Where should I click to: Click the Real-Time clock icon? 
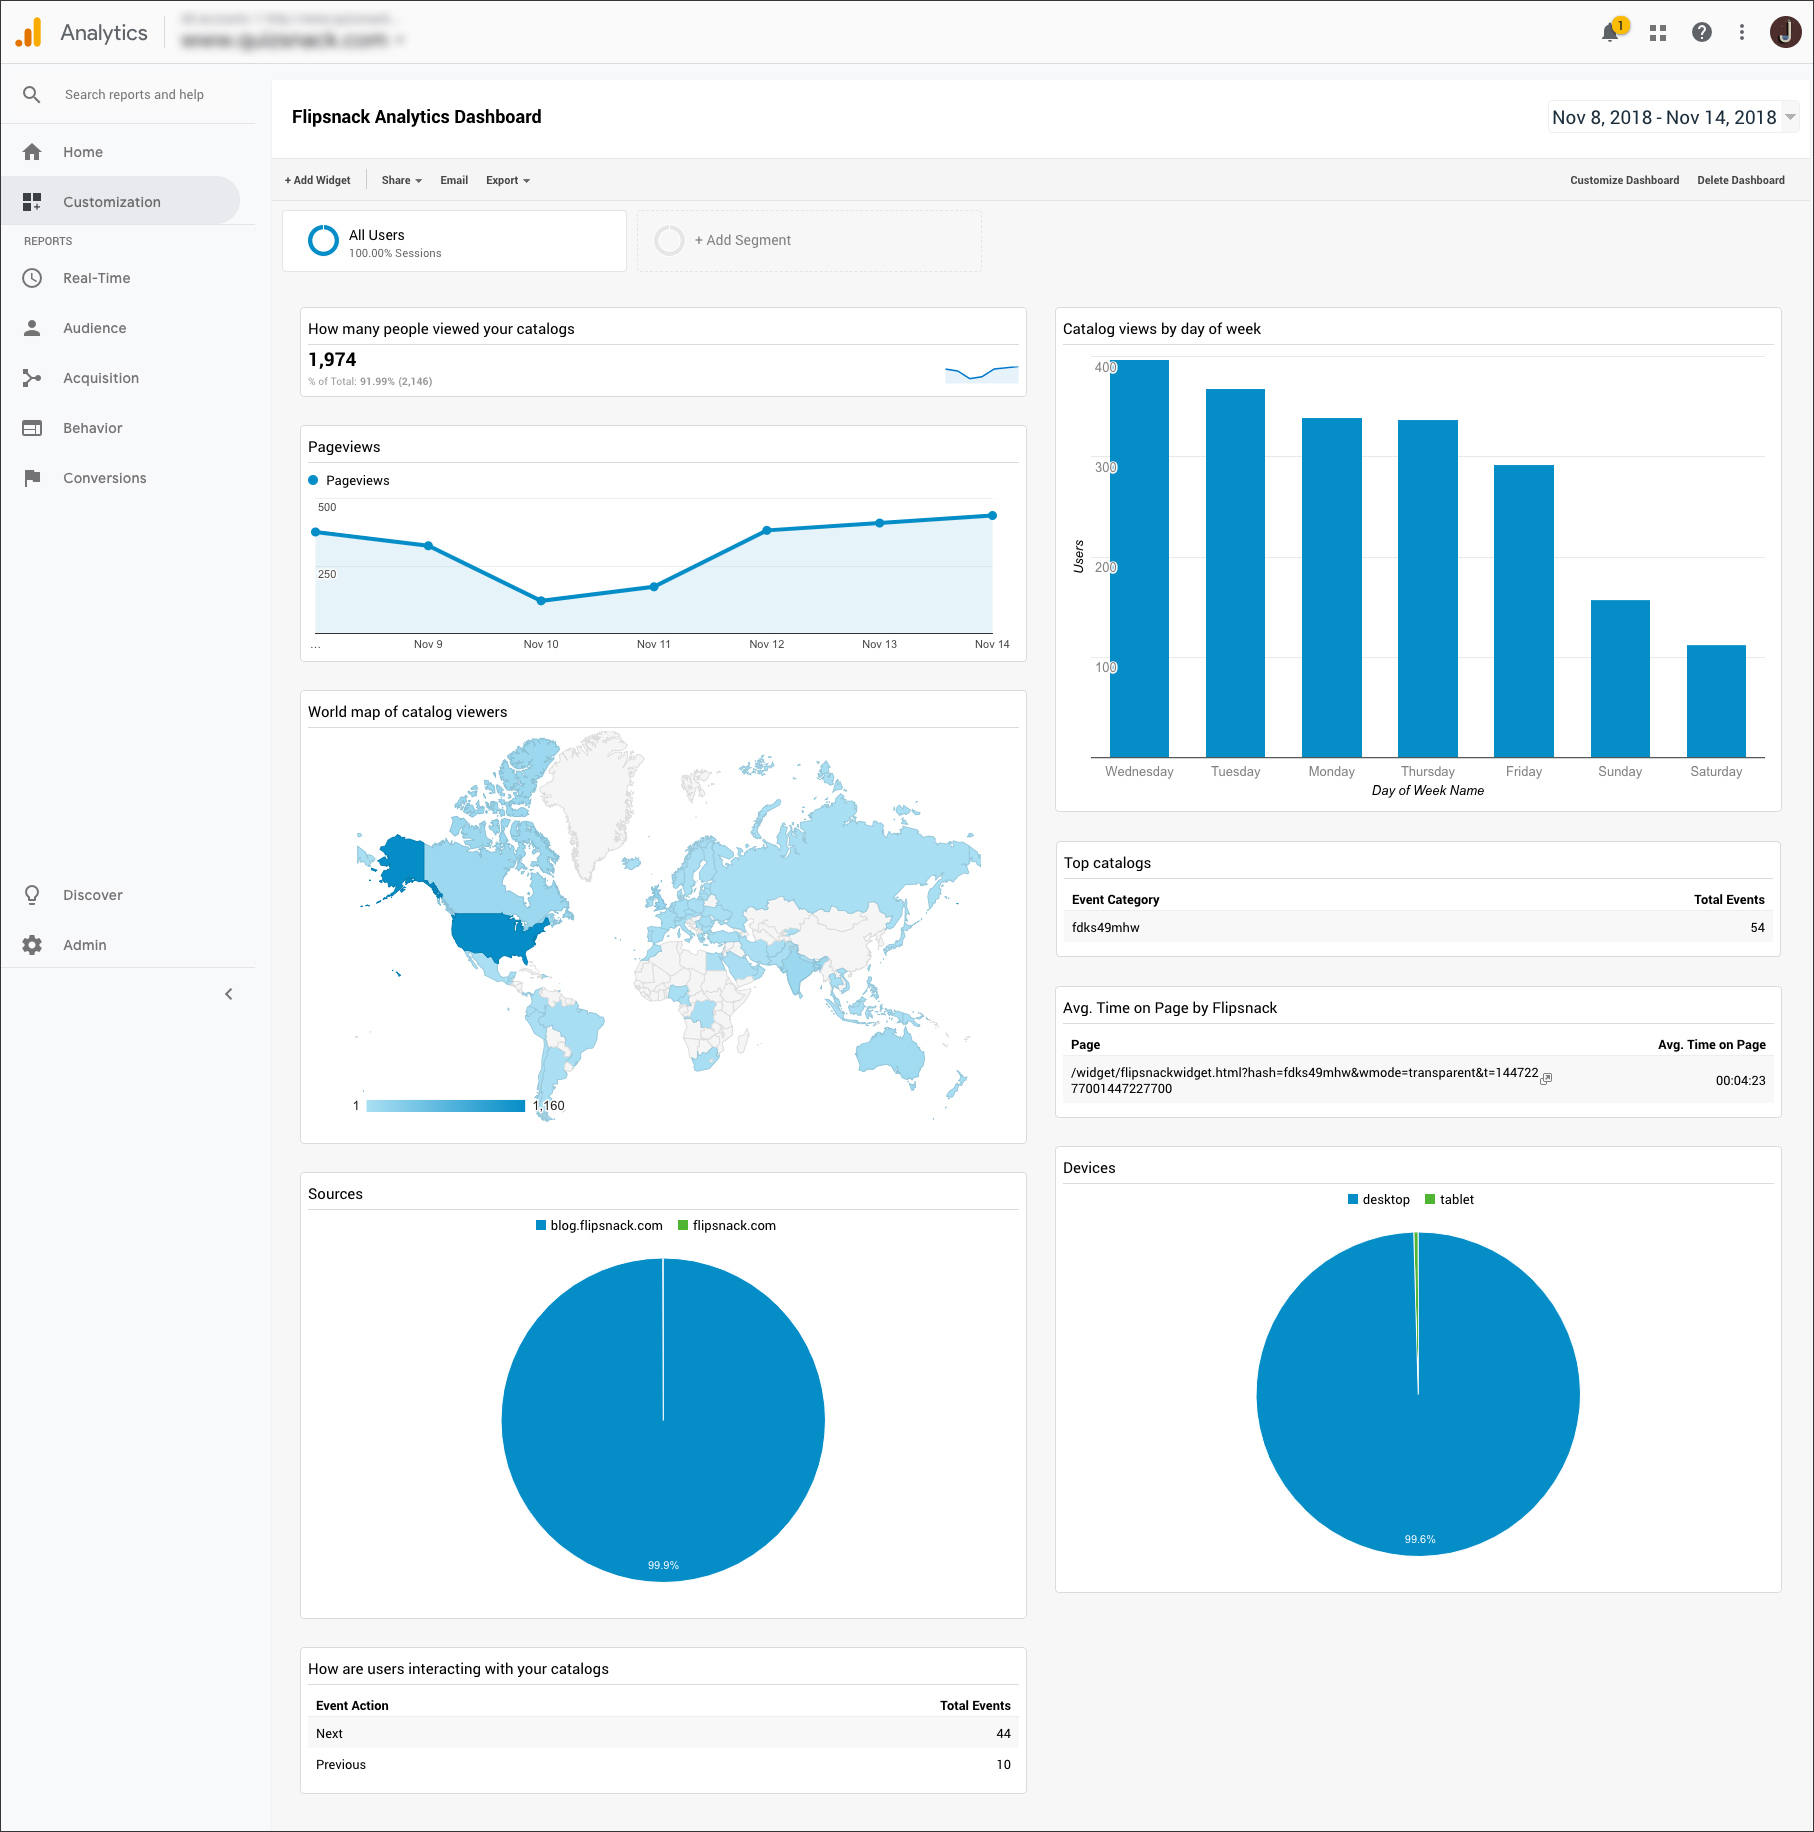32,278
